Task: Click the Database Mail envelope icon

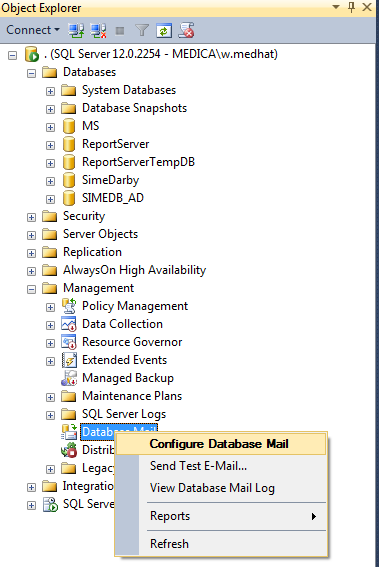Action: click(69, 432)
